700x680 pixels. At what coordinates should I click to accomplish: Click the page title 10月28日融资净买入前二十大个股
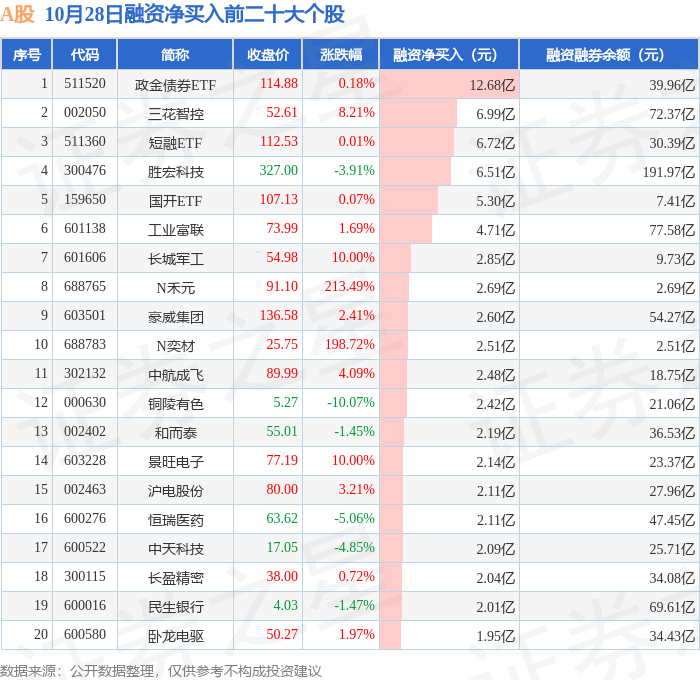(x=195, y=14)
